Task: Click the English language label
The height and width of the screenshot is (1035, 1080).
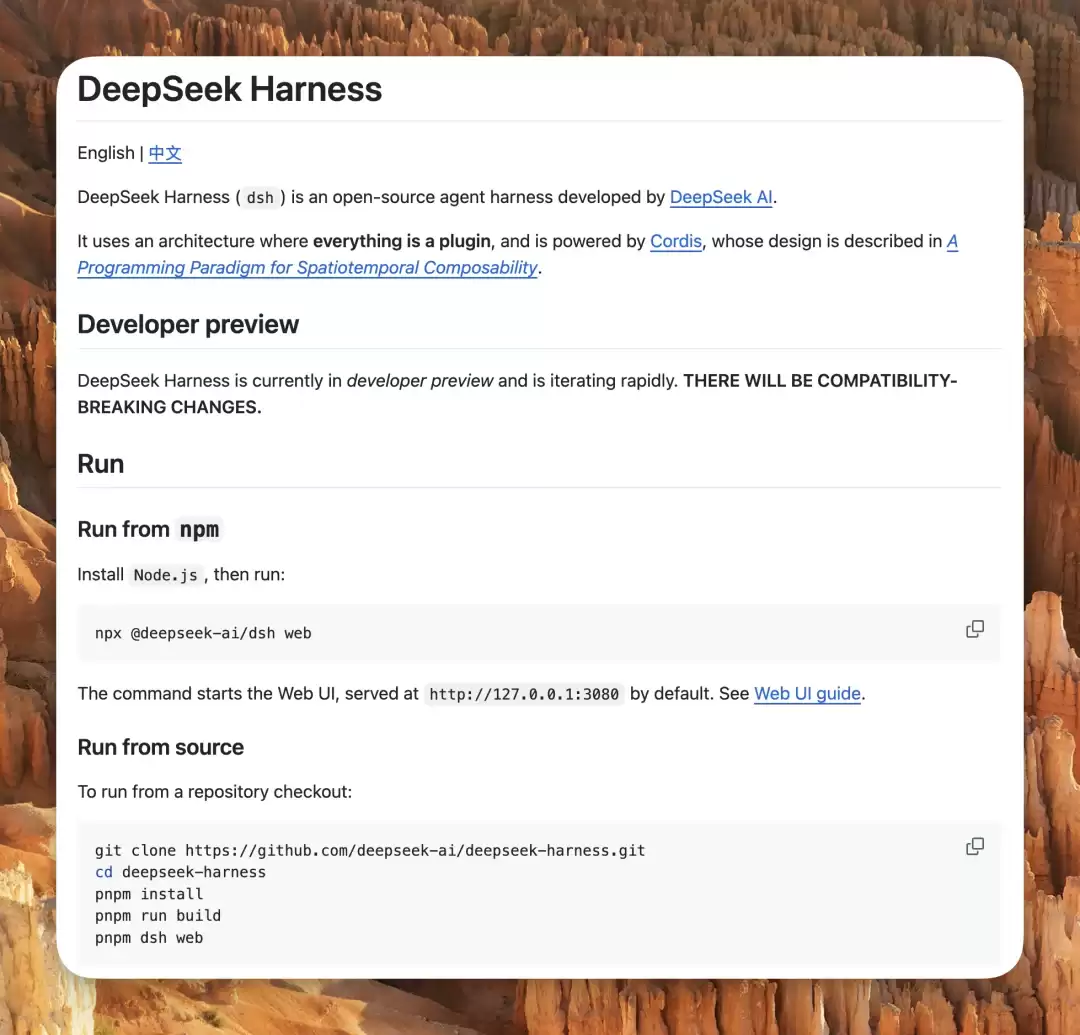Action: tap(106, 153)
